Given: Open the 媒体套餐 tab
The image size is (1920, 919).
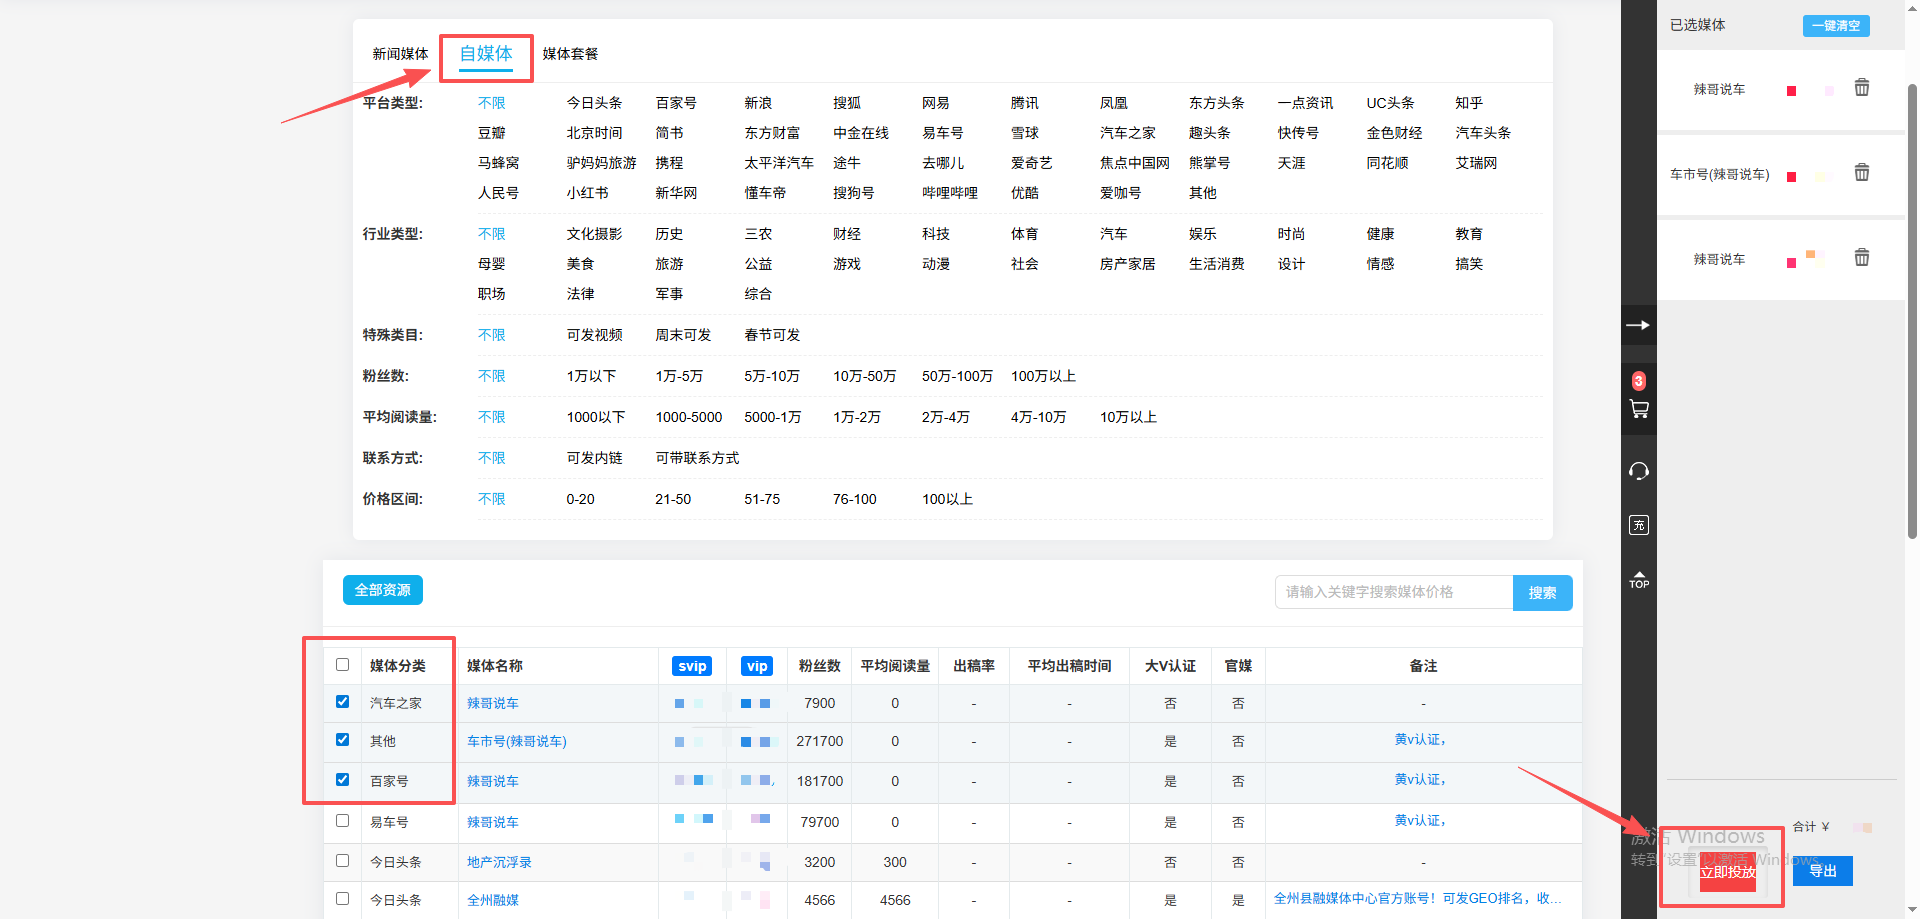Looking at the screenshot, I should pyautogui.click(x=570, y=54).
